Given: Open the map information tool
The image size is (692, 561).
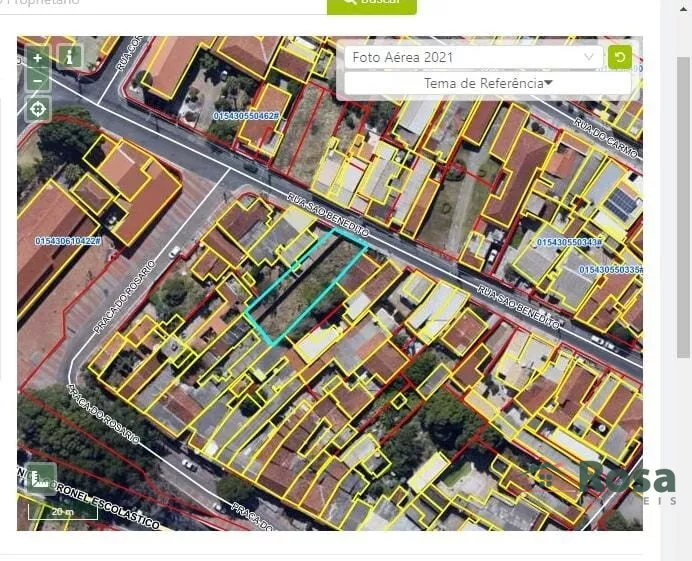Looking at the screenshot, I should (x=70, y=57).
